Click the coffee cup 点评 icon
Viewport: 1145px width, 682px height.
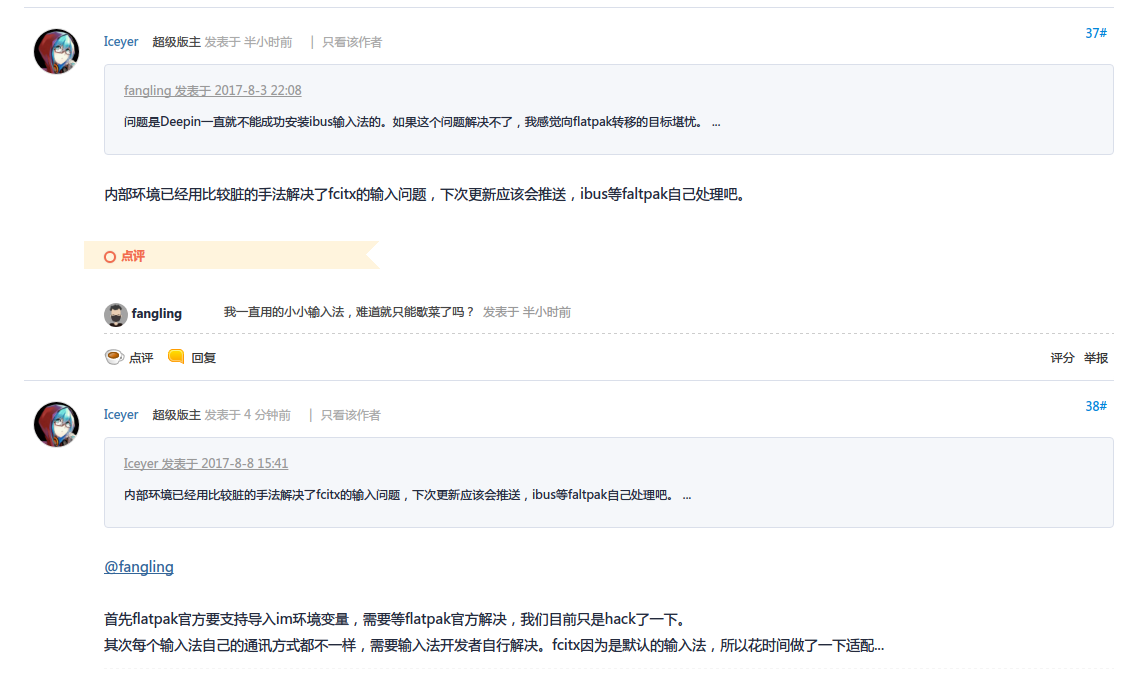pos(114,357)
